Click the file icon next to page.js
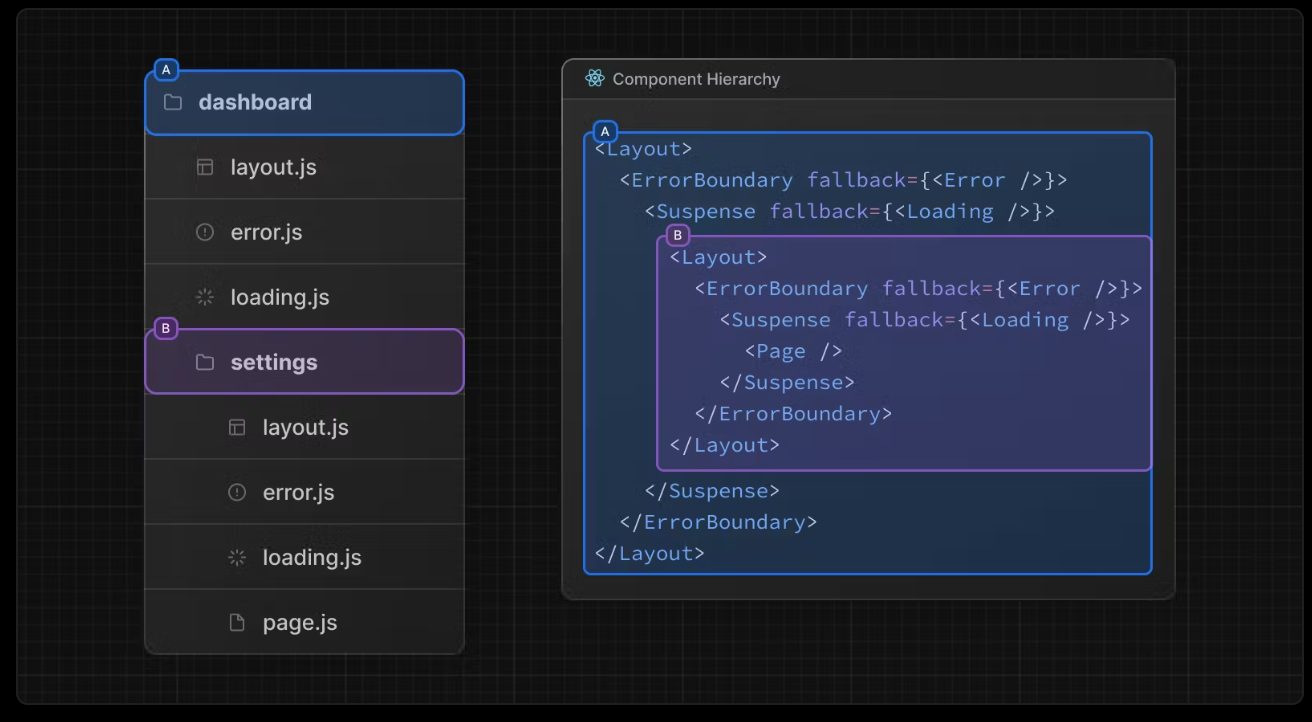1312x722 pixels. (237, 622)
